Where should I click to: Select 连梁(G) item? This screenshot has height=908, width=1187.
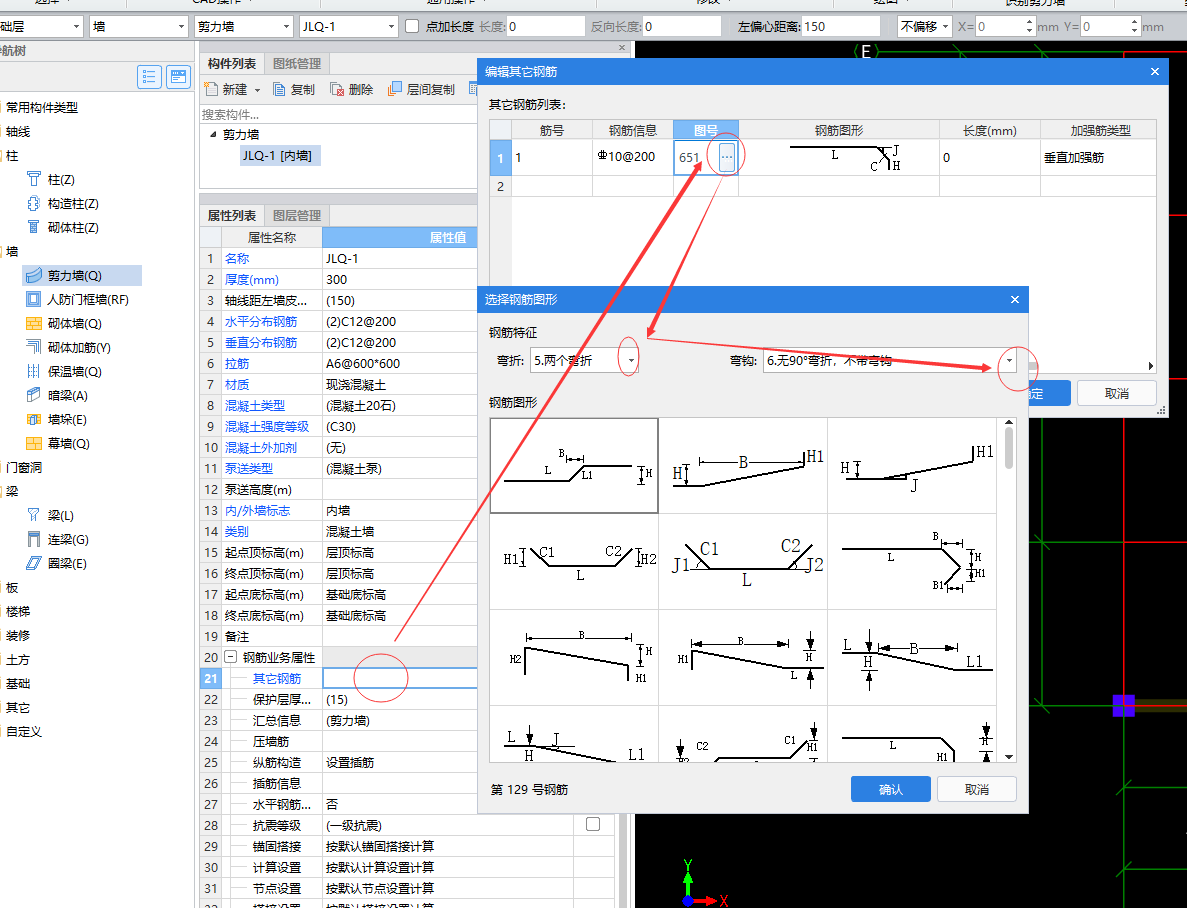click(68, 540)
